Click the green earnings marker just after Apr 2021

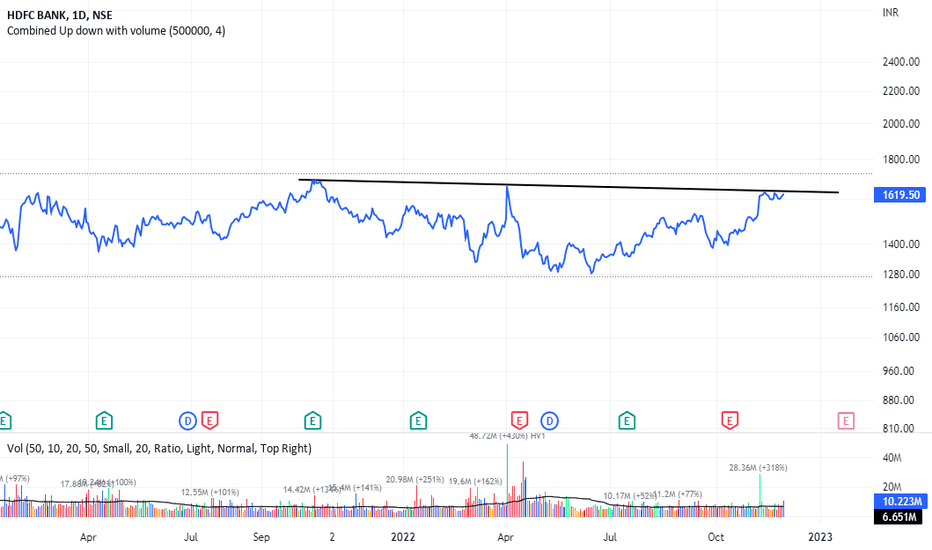tap(104, 421)
